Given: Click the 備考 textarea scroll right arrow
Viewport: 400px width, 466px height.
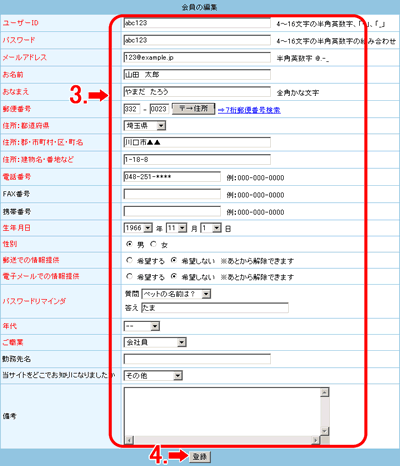Looking at the screenshot, I should tap(315, 440).
